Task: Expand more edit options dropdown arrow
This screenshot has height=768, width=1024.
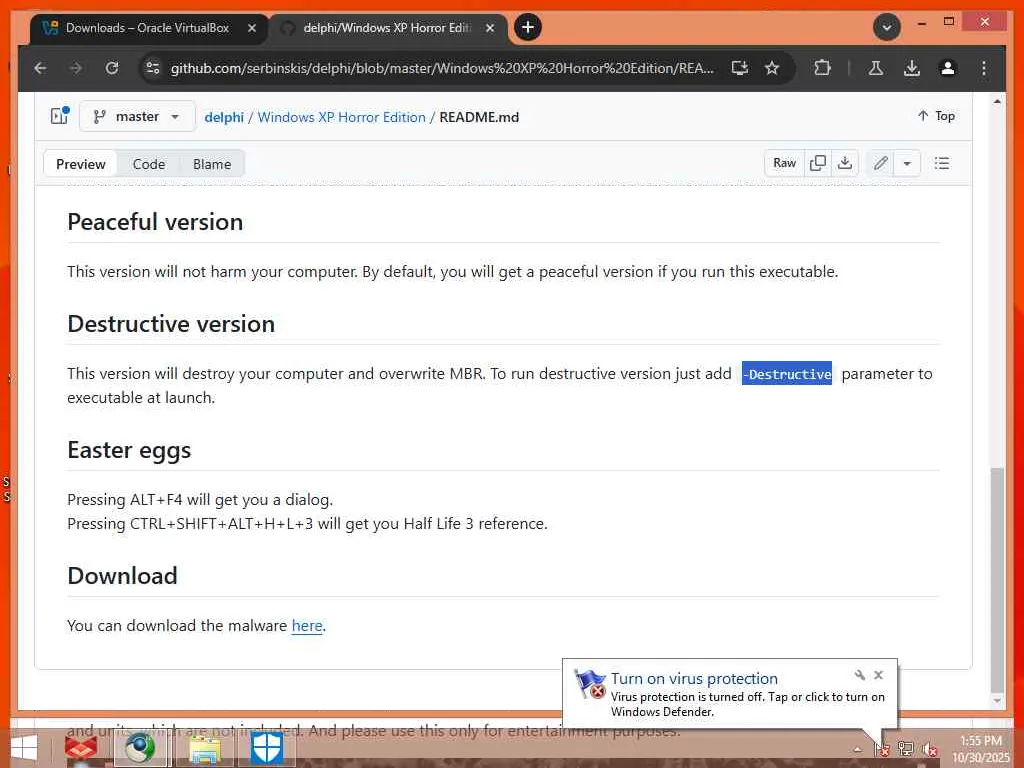Action: (x=907, y=163)
